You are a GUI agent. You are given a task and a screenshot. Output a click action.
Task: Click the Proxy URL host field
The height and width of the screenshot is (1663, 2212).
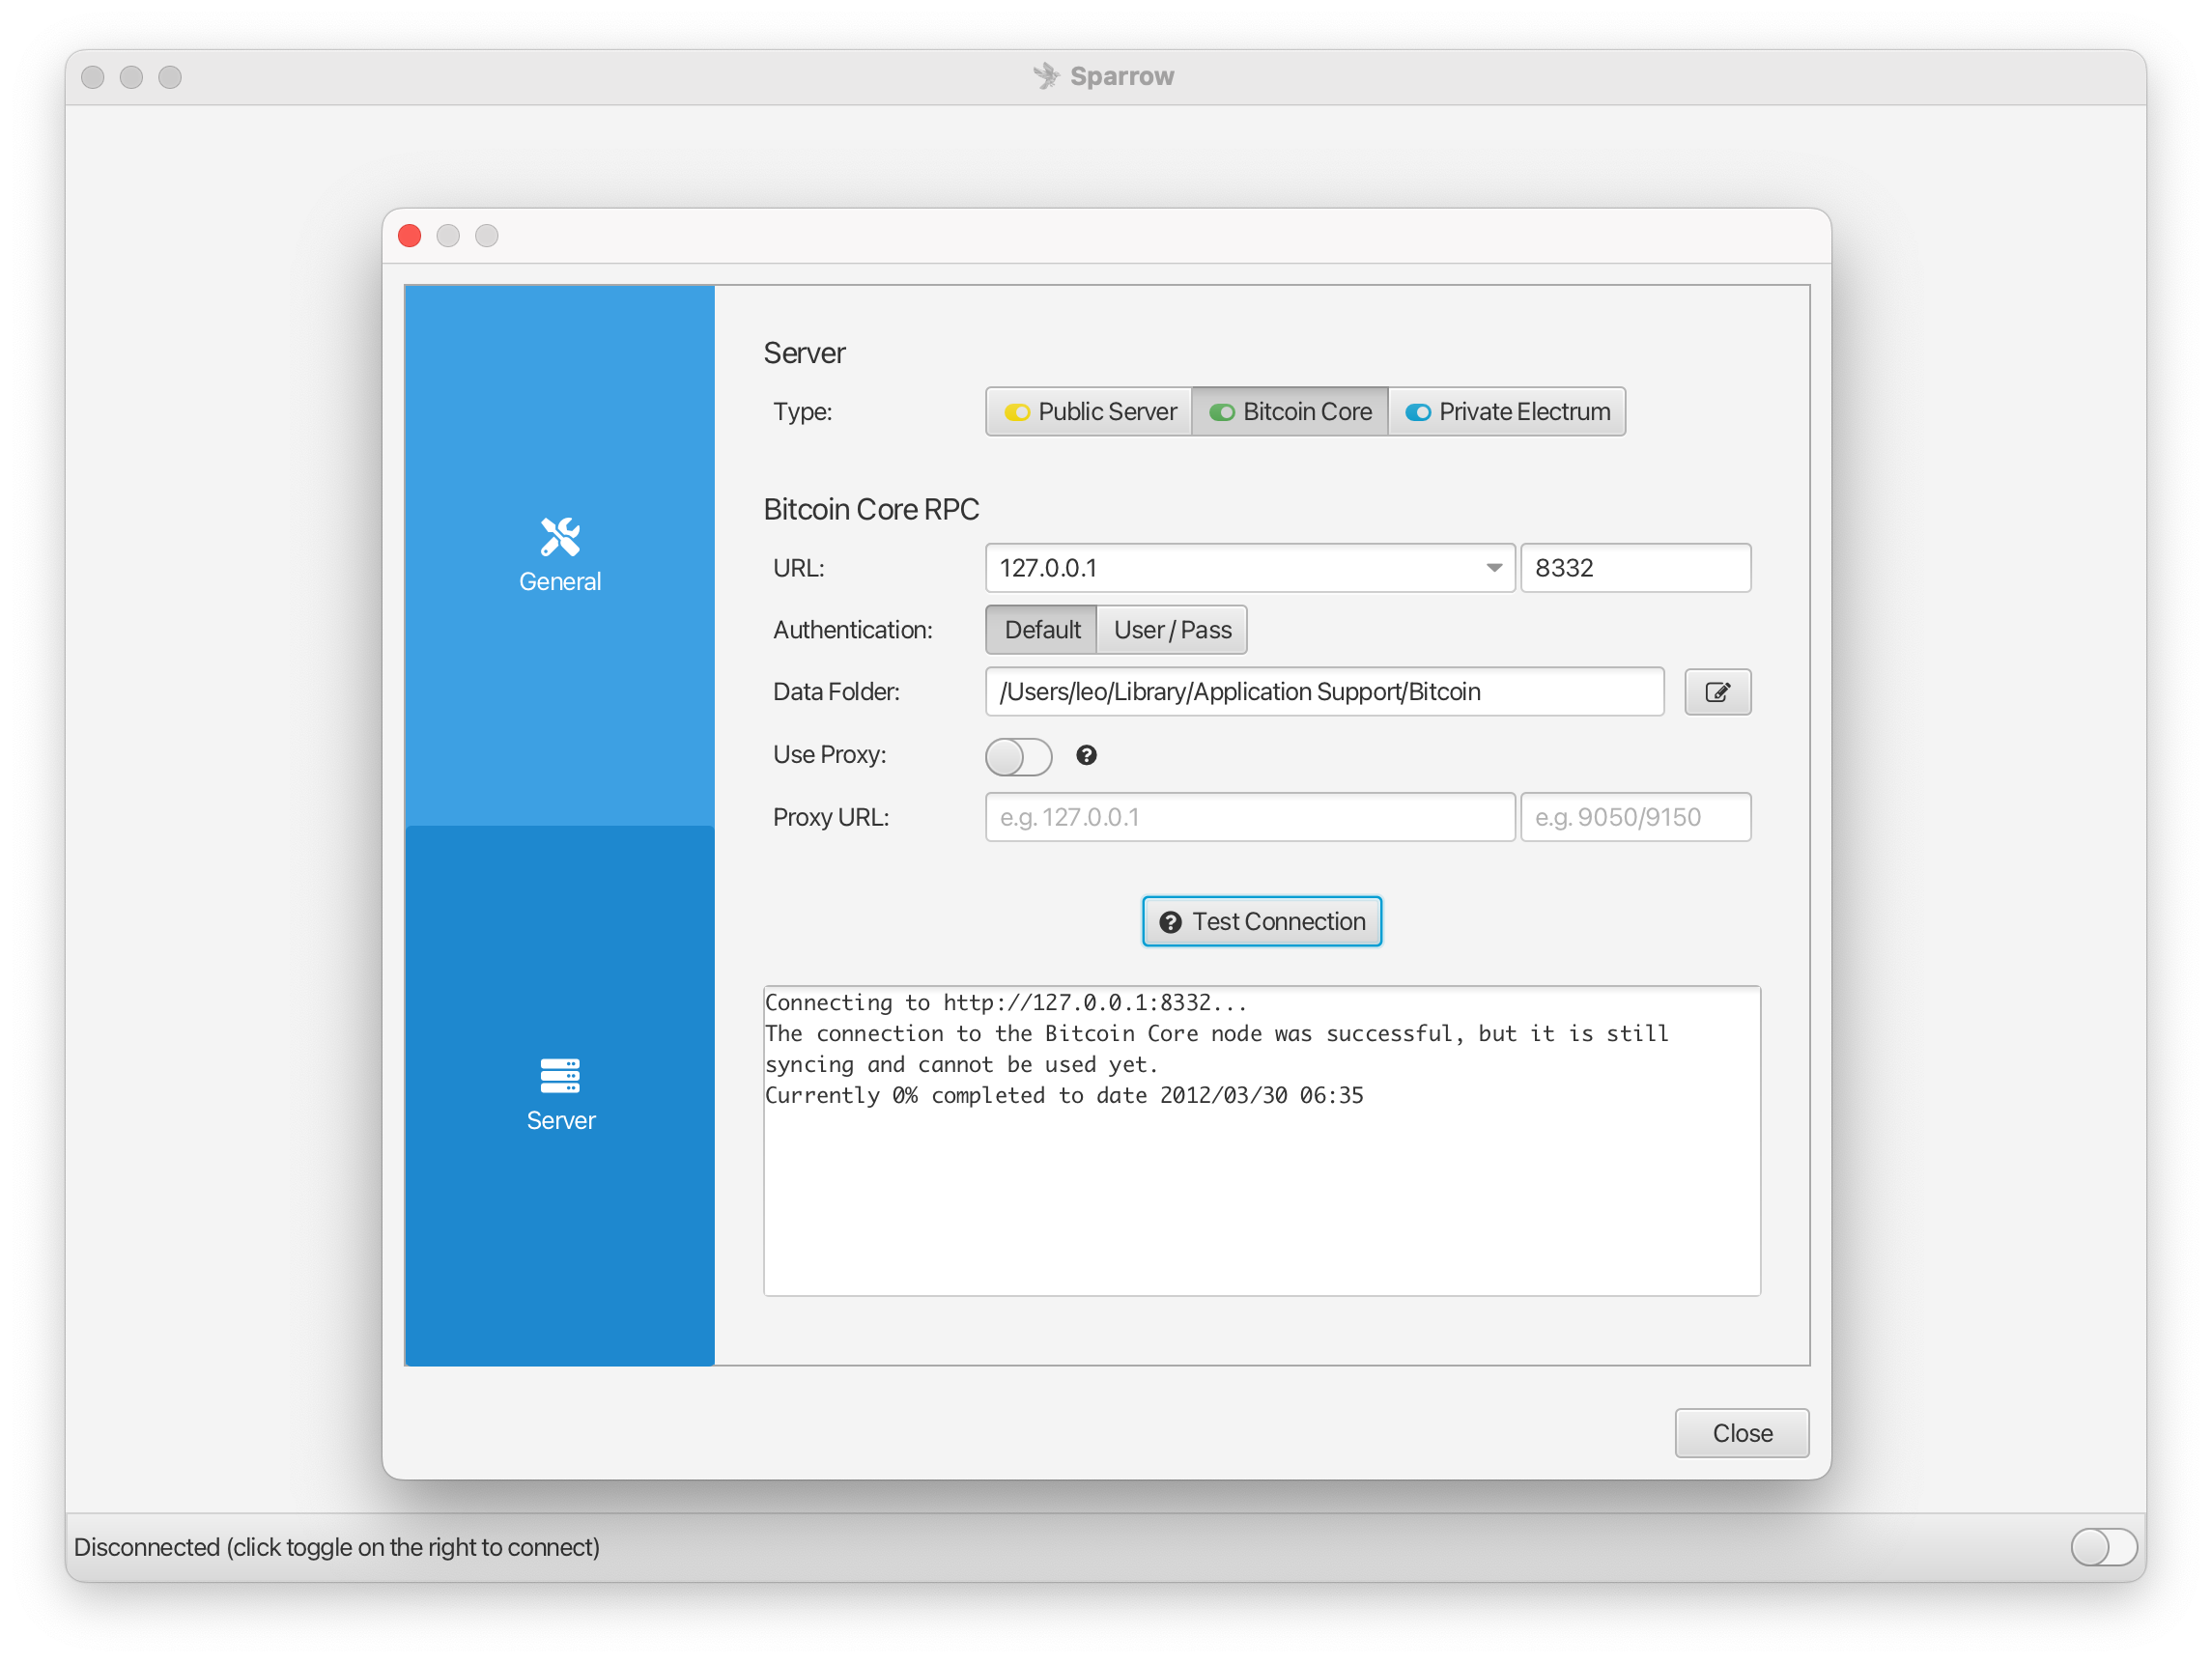click(x=1250, y=817)
